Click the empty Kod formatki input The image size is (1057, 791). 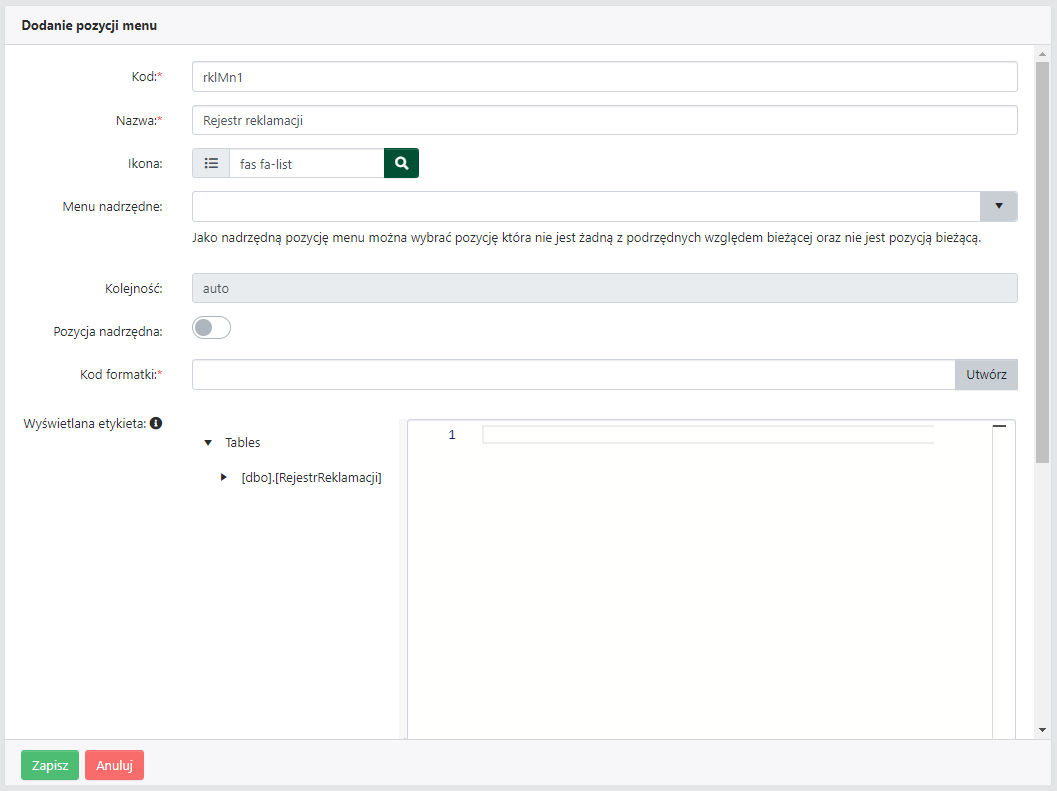coord(573,375)
